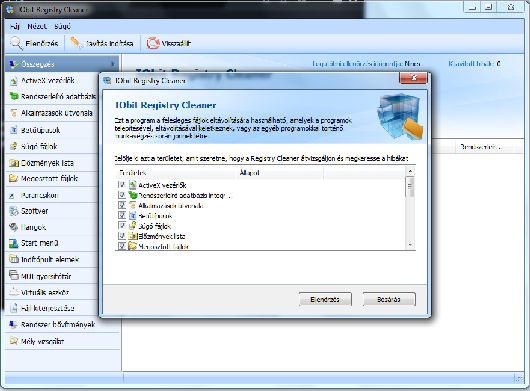Screen dimensions: 530x391
Task: Select Betűtípusok icon in sidebar
Action: click(x=13, y=130)
